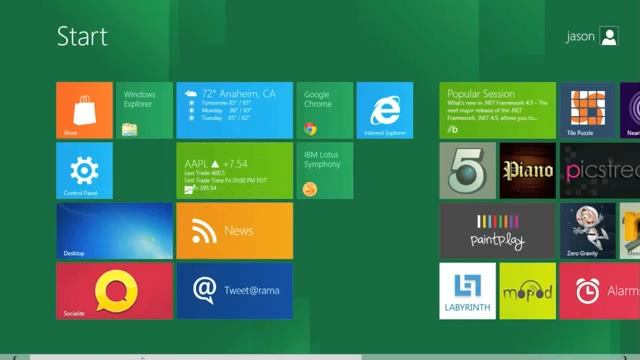Open the Store tile
640x360 pixels.
point(84,110)
